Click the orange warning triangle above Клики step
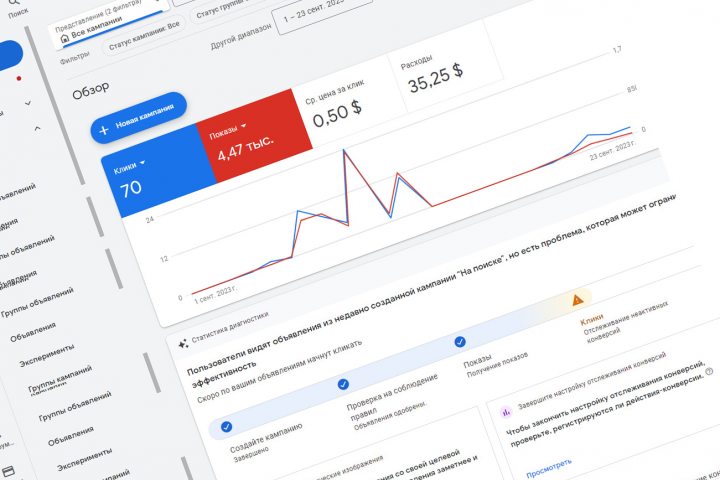The height and width of the screenshot is (480, 720). tap(578, 300)
